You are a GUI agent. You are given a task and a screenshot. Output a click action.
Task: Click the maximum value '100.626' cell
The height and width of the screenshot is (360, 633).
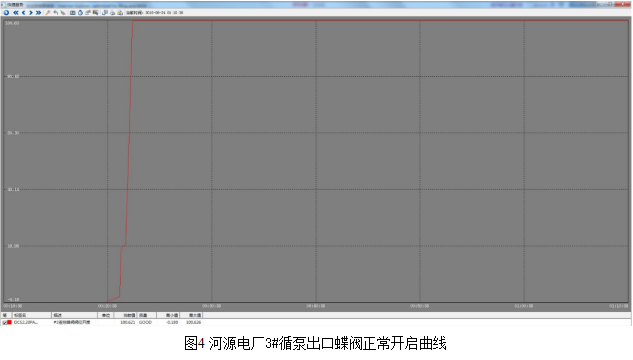[193, 322]
